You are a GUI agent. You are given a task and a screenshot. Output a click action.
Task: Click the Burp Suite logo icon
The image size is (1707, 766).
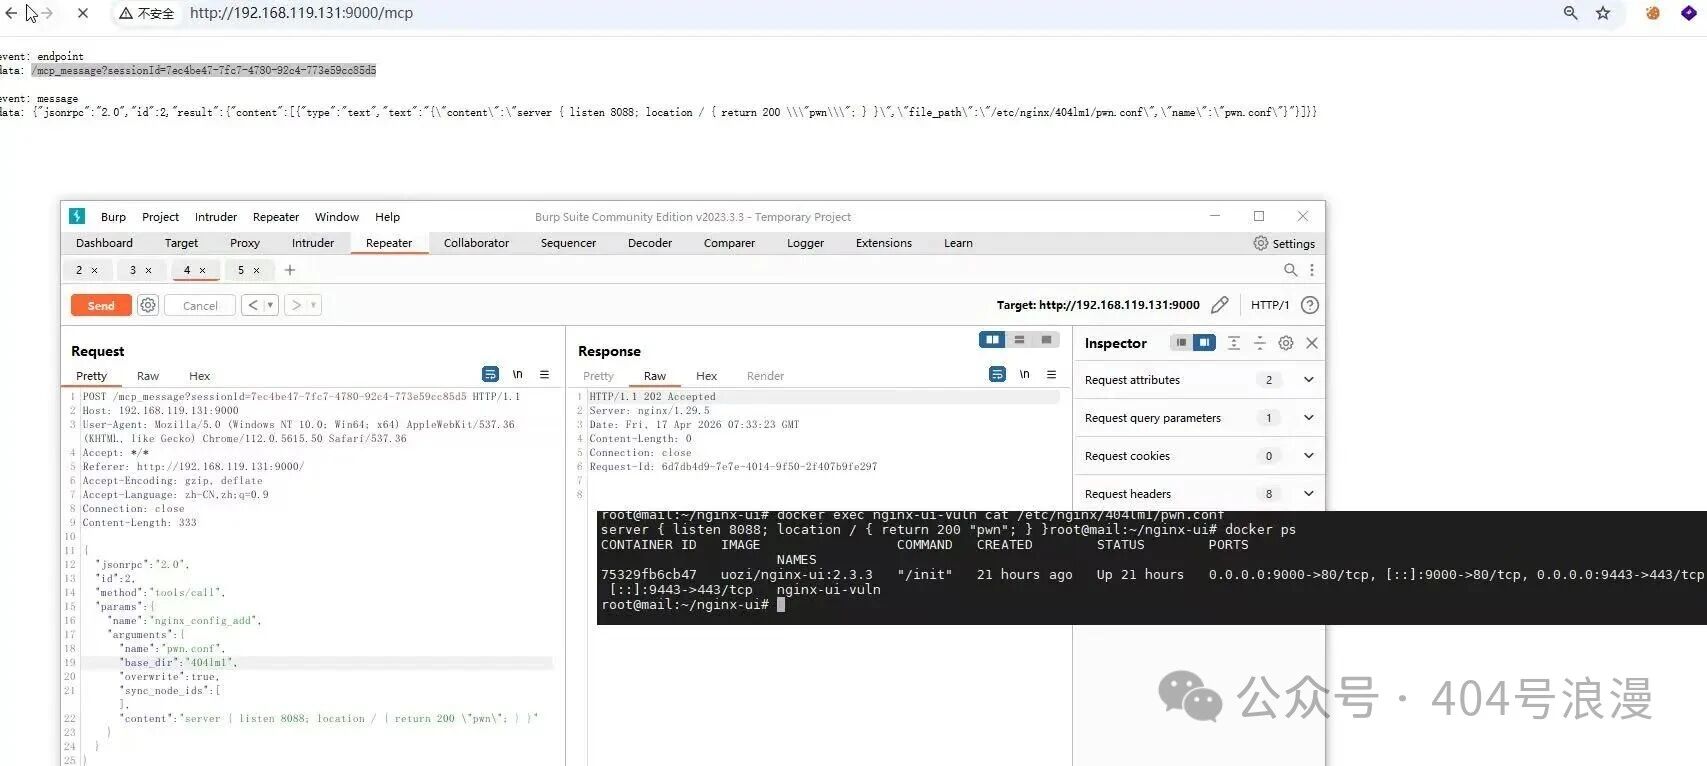(77, 216)
